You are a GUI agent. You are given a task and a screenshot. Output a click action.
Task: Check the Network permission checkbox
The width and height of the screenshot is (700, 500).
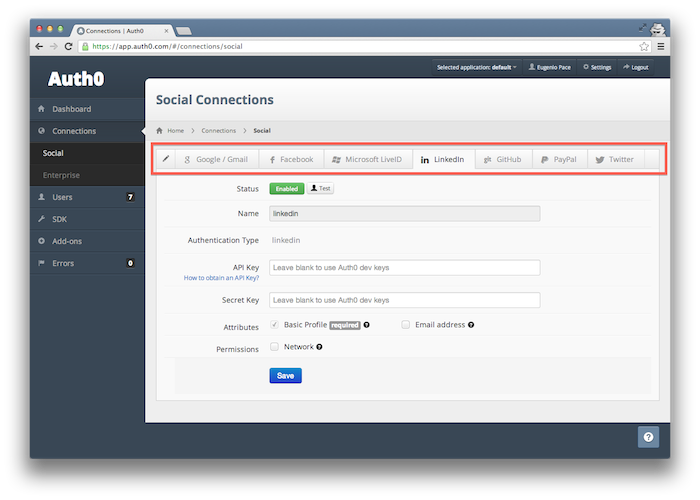click(274, 346)
